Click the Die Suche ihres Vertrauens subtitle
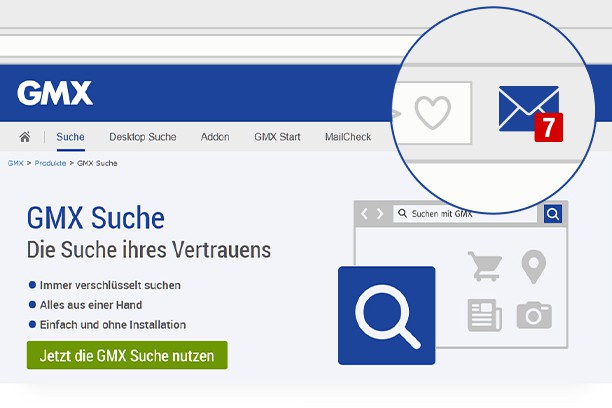This screenshot has height=408, width=612. pyautogui.click(x=149, y=250)
